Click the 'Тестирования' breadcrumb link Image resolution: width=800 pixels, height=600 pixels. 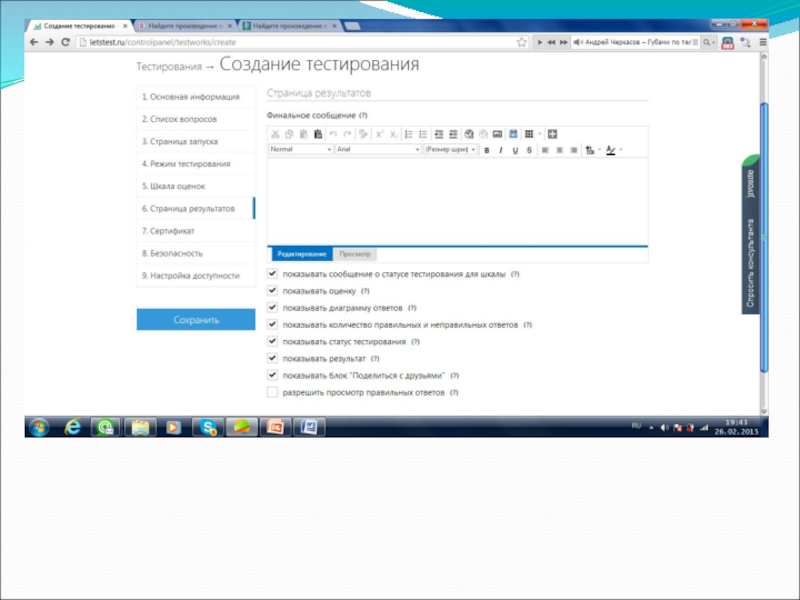pyautogui.click(x=169, y=67)
